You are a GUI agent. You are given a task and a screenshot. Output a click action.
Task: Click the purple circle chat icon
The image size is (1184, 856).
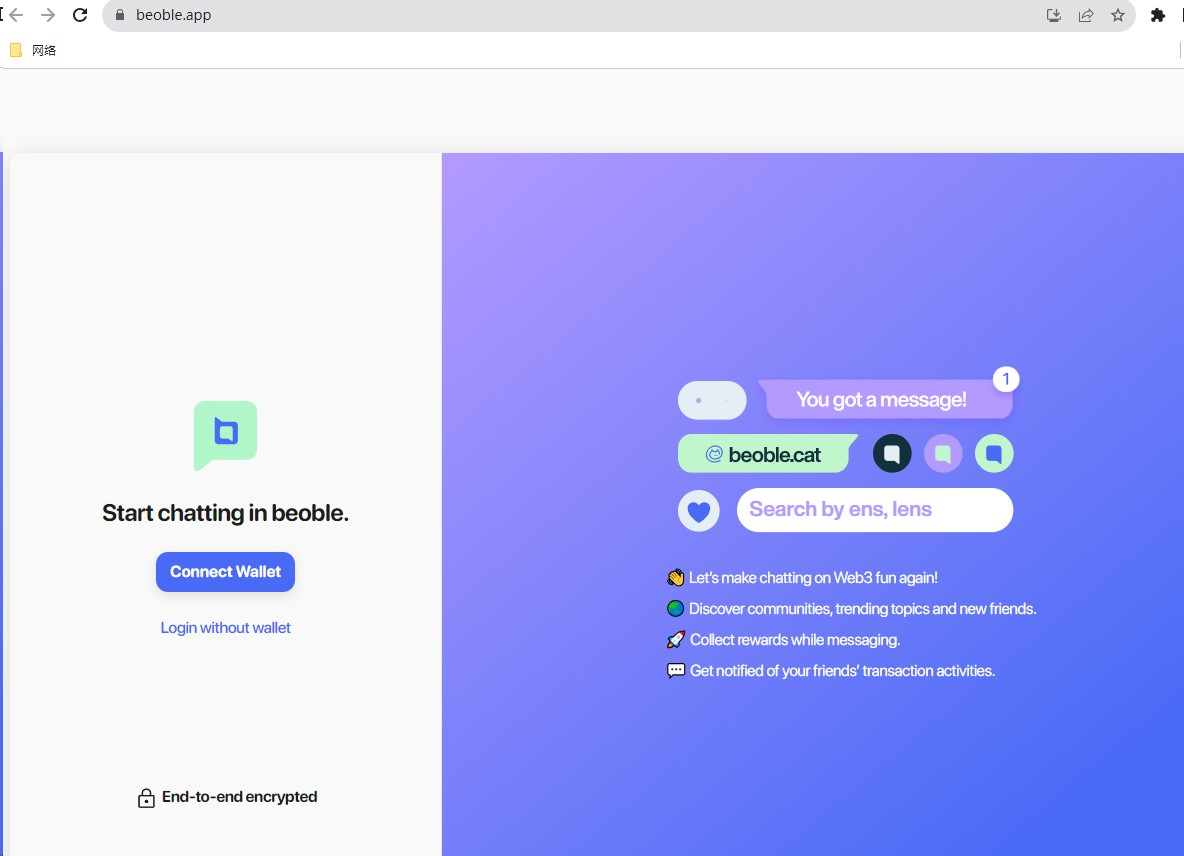943,454
